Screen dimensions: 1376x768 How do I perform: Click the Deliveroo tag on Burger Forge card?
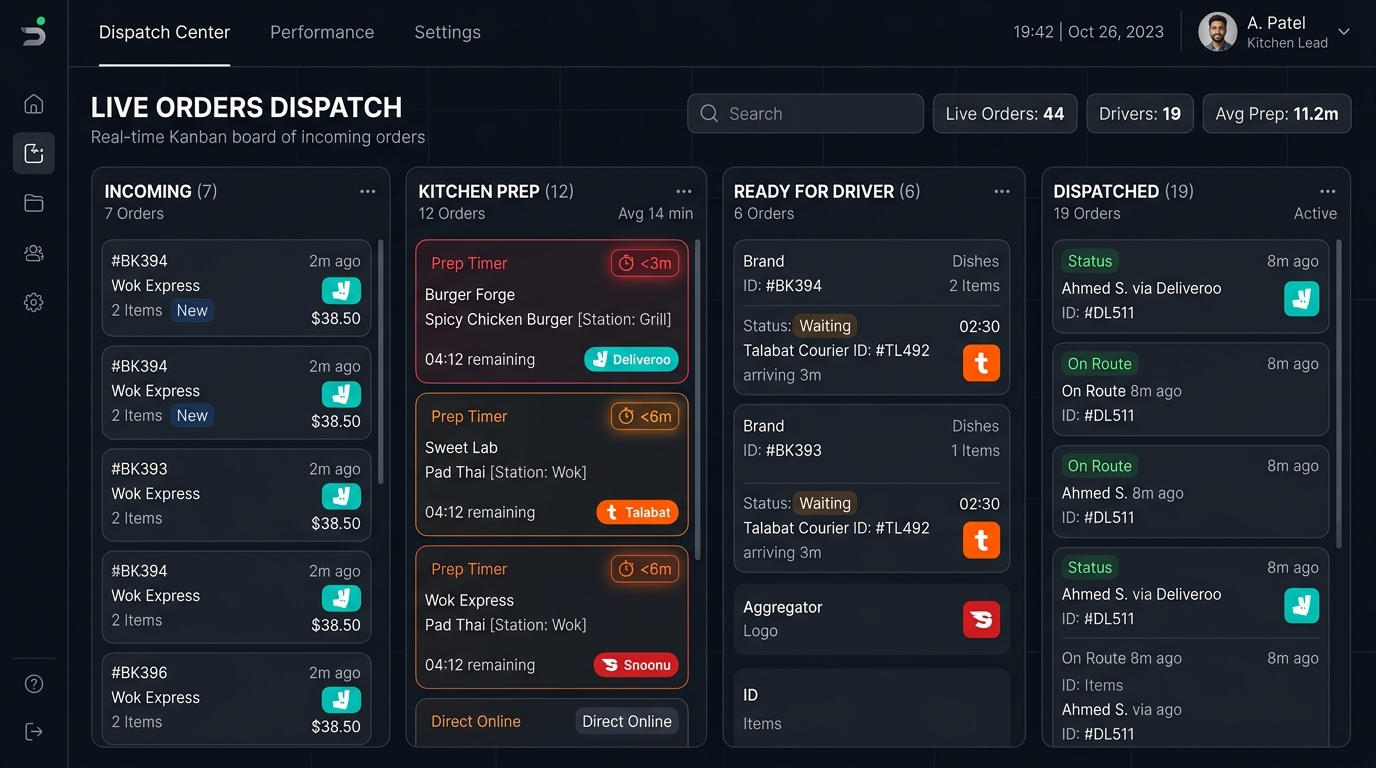[631, 359]
